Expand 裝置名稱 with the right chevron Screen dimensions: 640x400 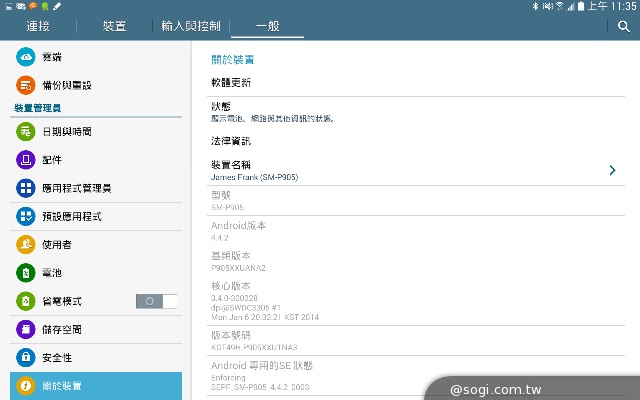click(612, 171)
